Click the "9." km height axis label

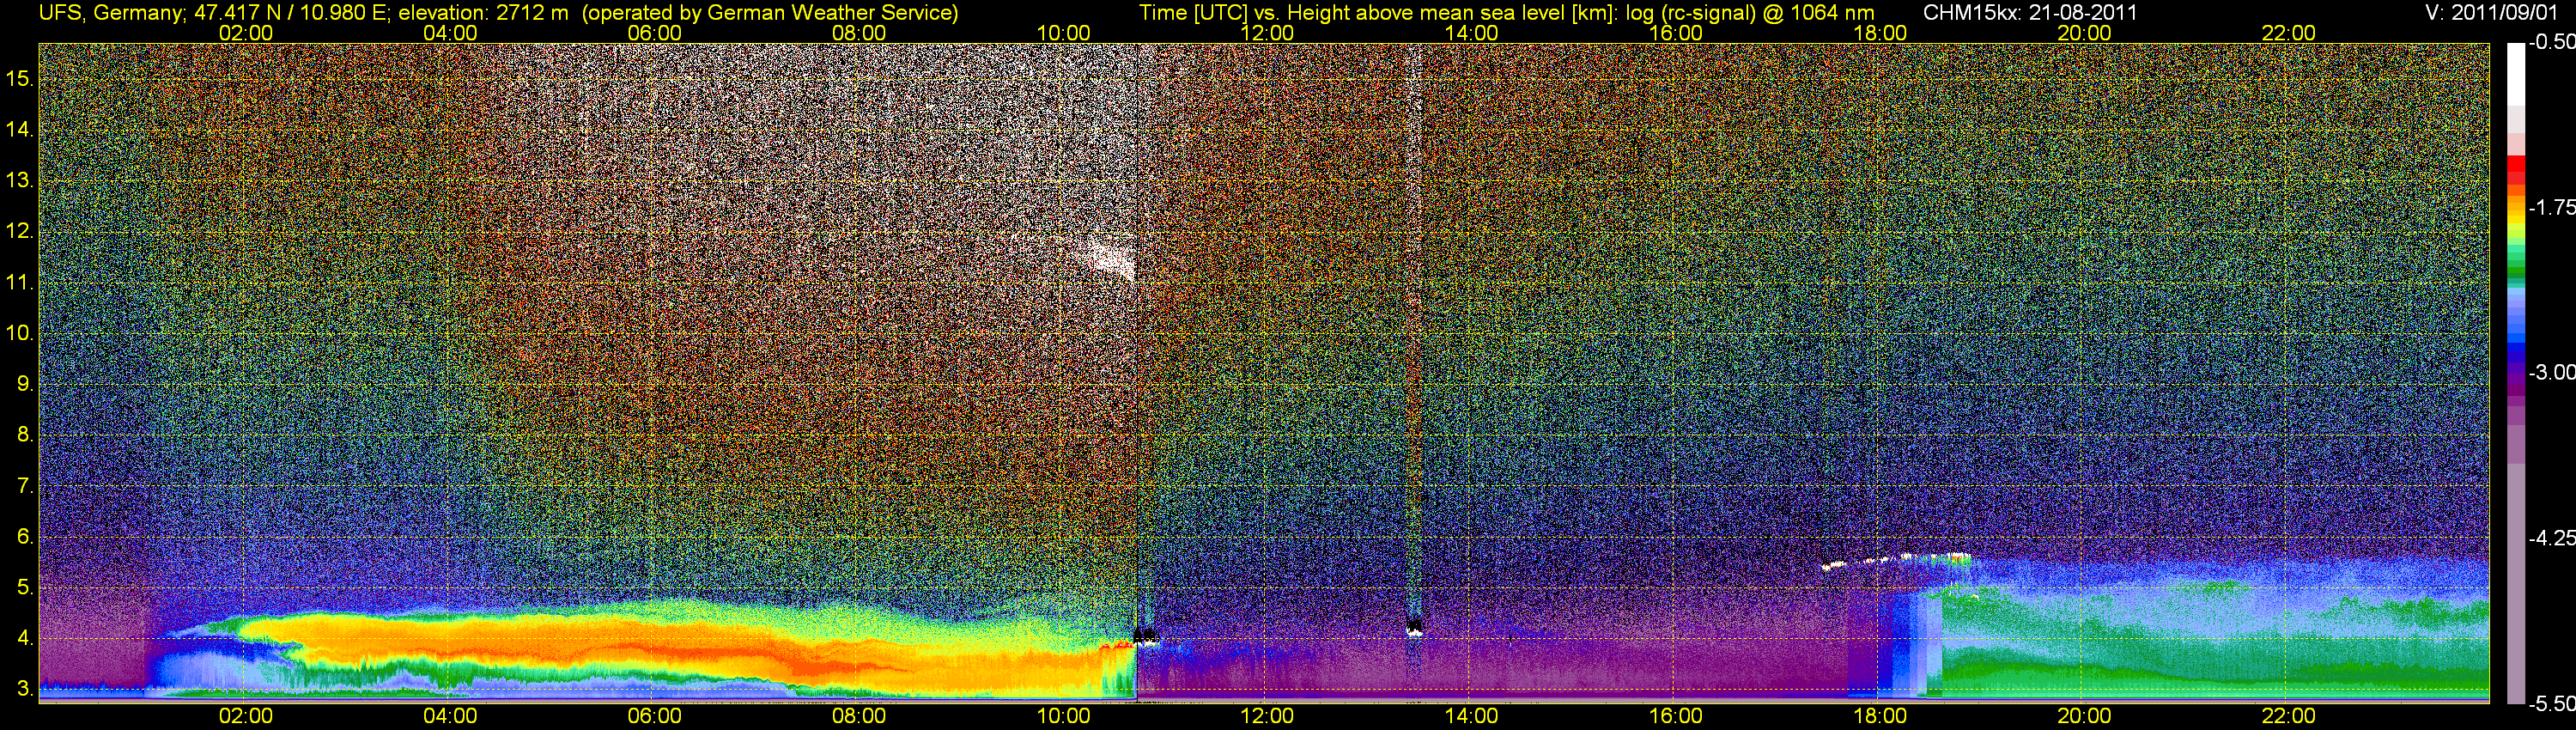tap(25, 384)
